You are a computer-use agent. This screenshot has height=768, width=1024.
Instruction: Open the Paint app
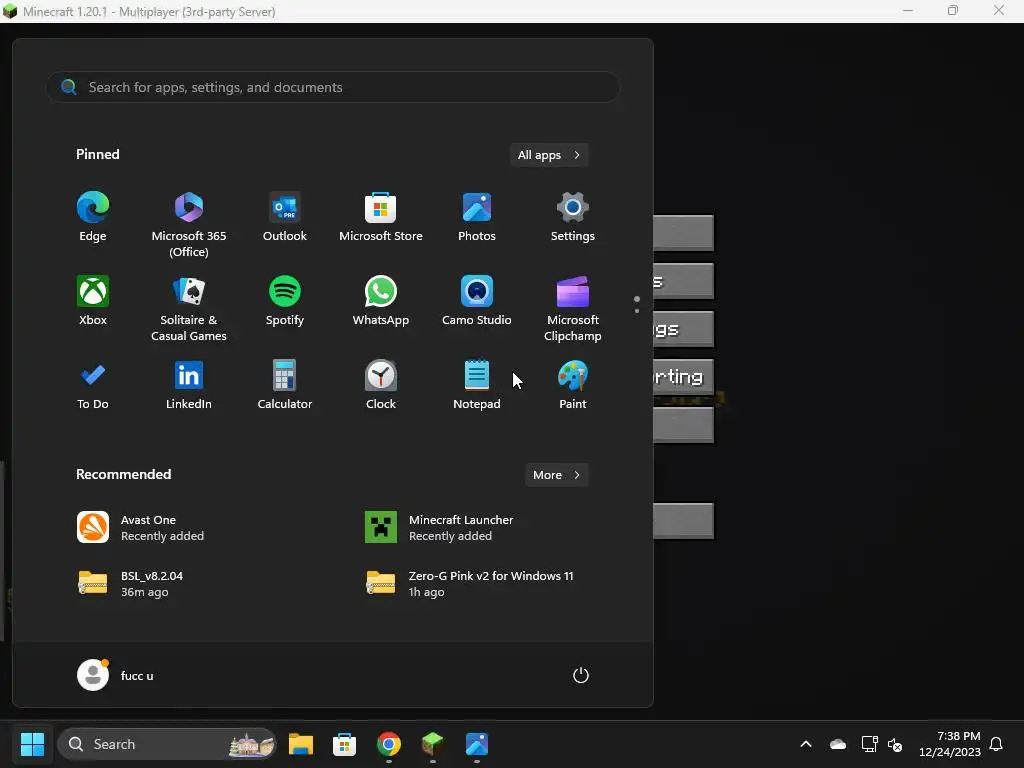[x=573, y=385]
